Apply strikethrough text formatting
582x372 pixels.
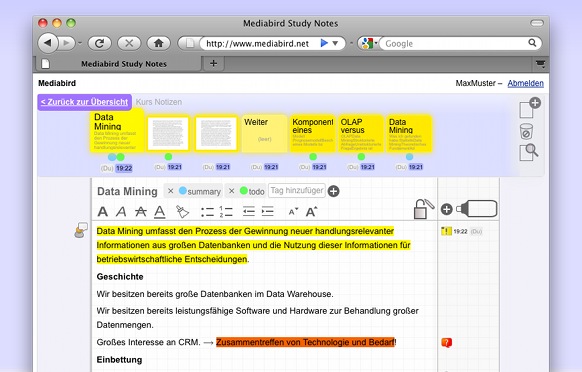click(140, 212)
